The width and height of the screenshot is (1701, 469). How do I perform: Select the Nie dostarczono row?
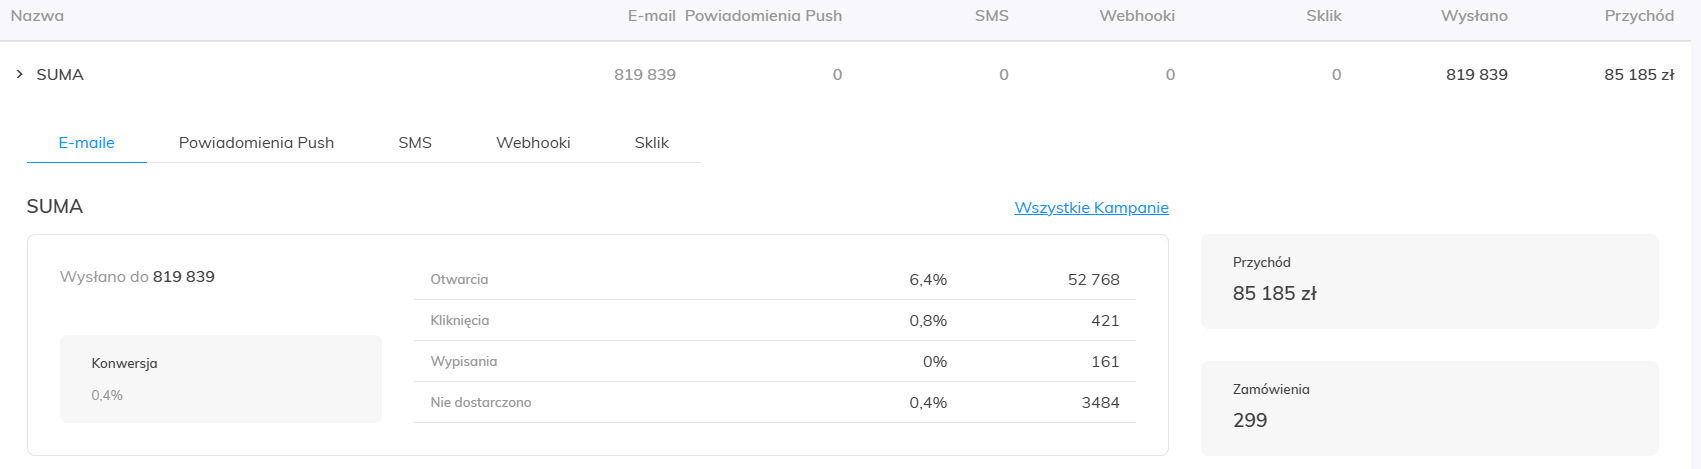[774, 403]
